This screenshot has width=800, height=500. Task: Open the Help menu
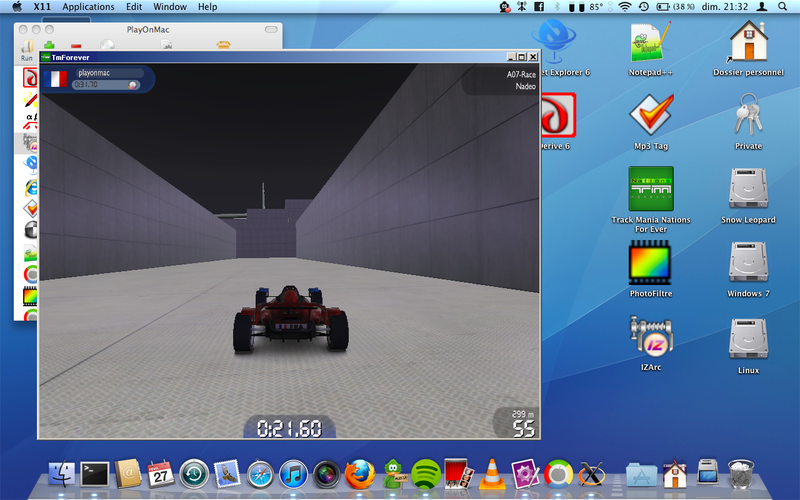click(x=207, y=7)
